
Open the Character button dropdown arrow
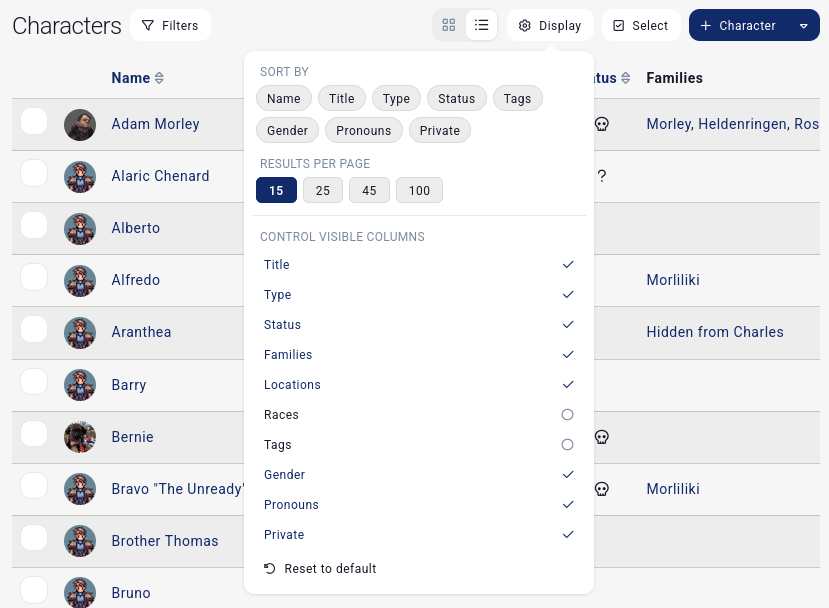[x=805, y=25]
